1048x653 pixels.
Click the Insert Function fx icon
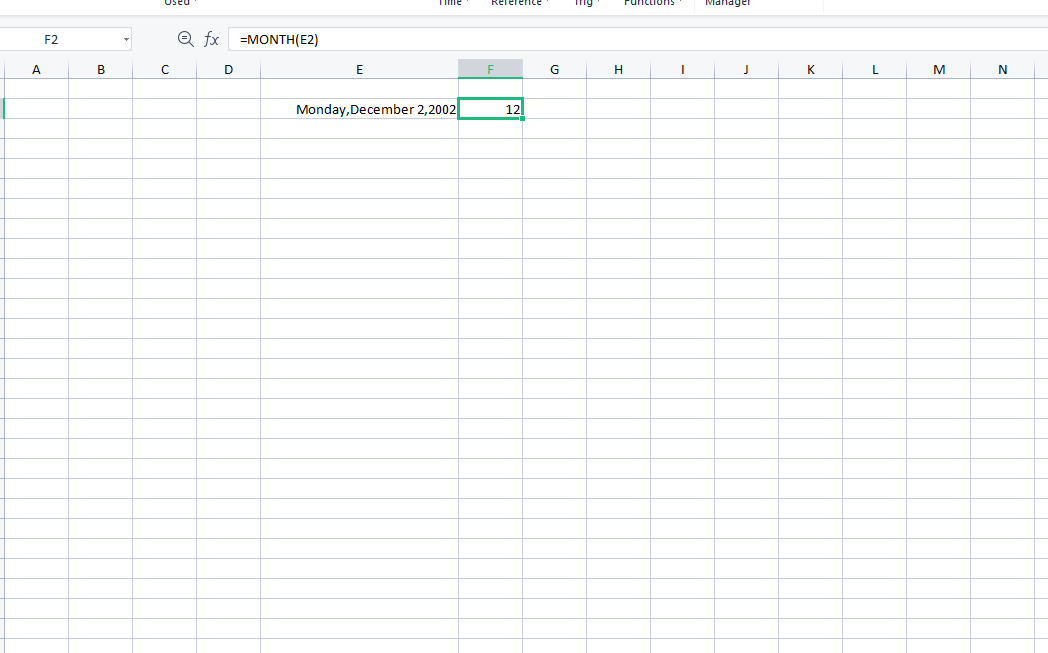pyautogui.click(x=211, y=38)
